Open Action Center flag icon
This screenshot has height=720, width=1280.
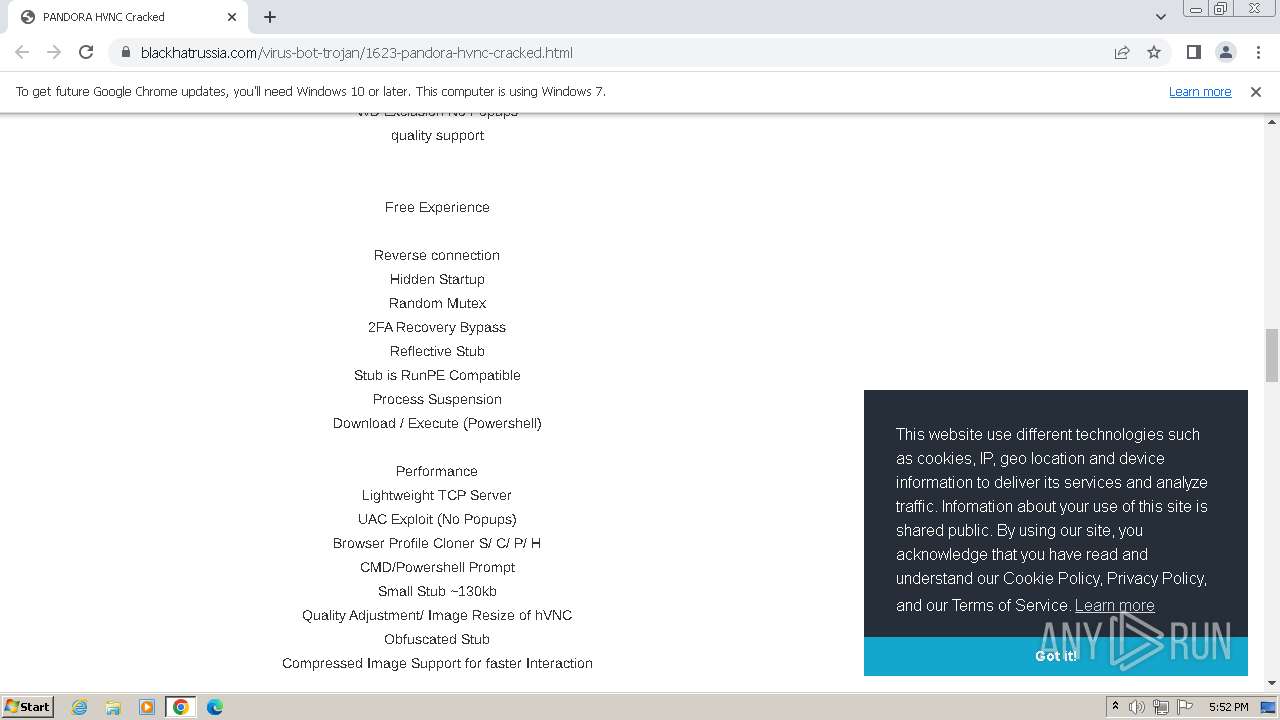tap(1185, 707)
